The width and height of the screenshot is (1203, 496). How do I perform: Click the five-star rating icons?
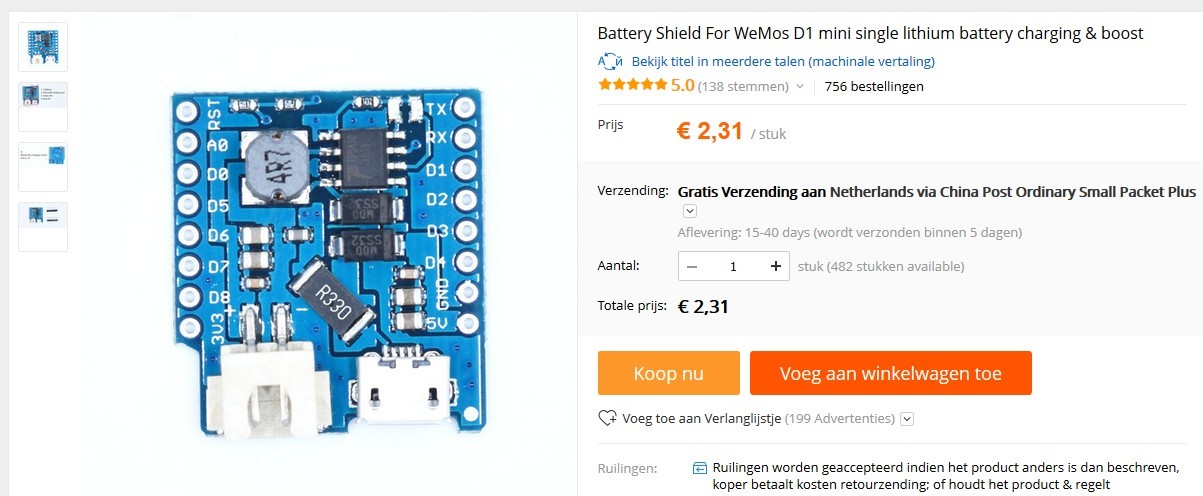tap(632, 85)
